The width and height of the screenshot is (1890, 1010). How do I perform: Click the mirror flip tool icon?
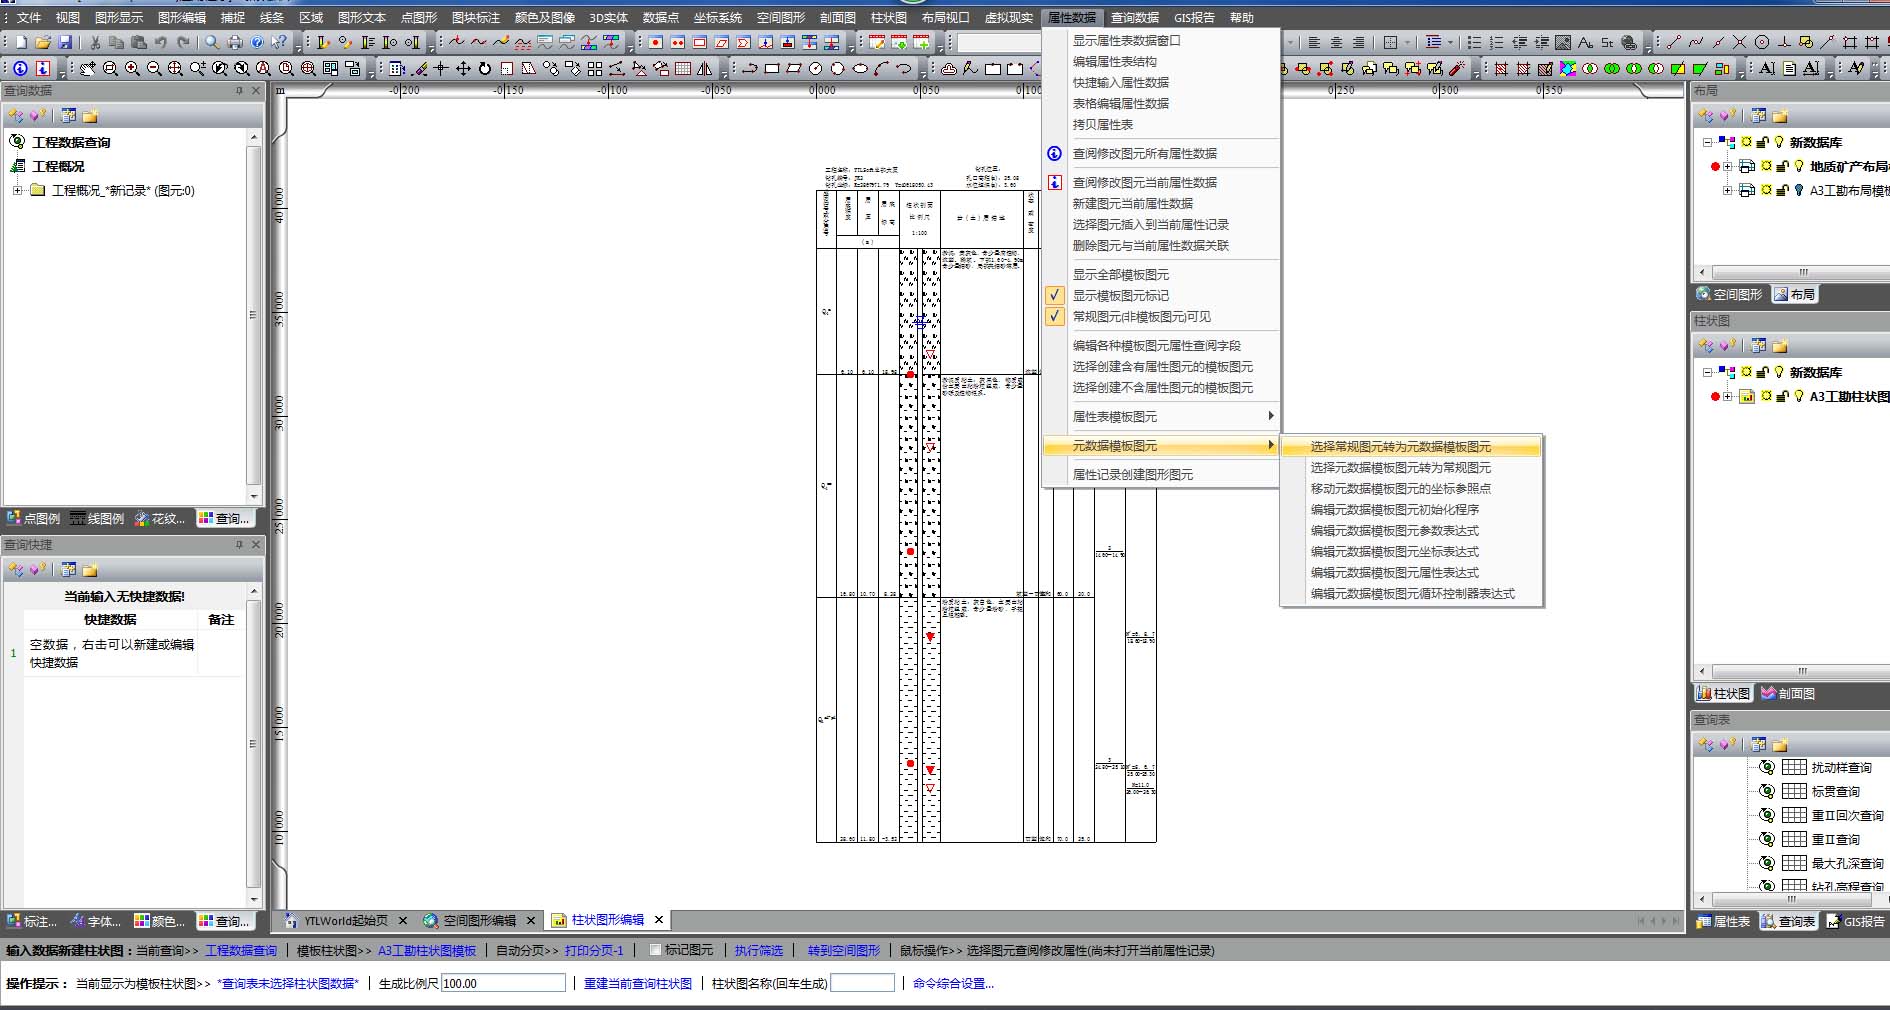[x=705, y=68]
